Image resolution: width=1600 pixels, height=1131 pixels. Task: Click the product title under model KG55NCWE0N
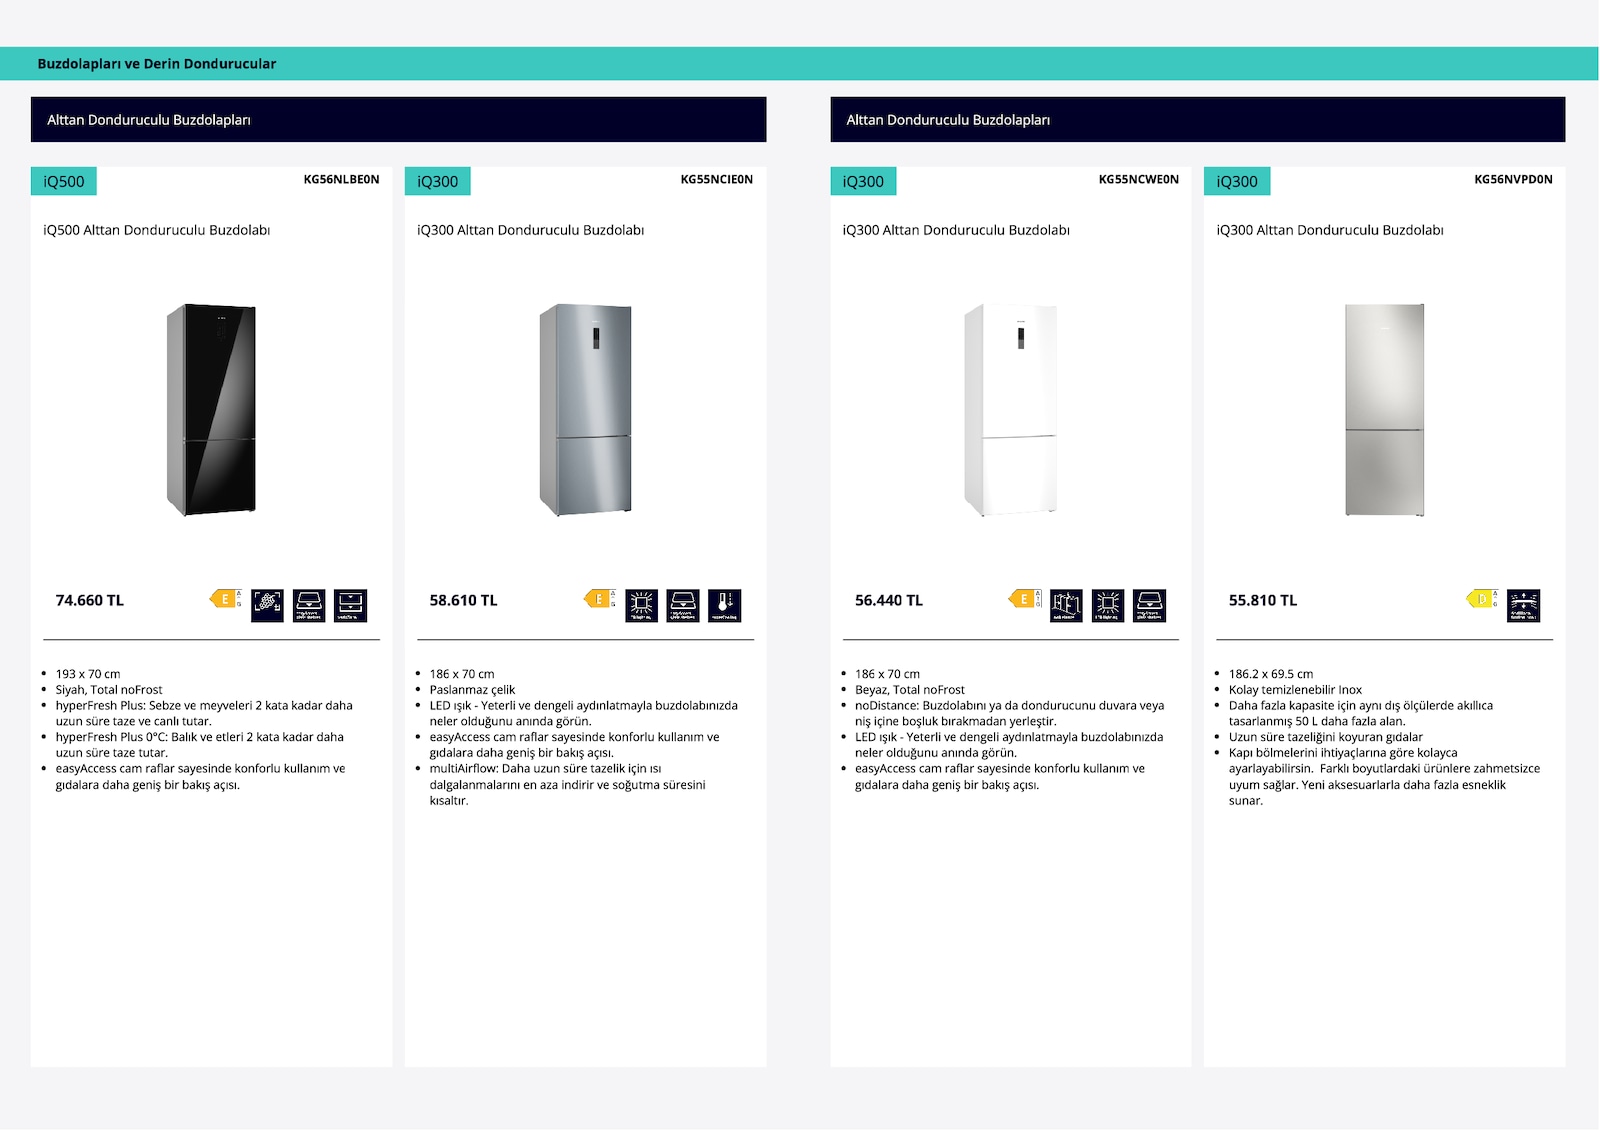pos(956,230)
